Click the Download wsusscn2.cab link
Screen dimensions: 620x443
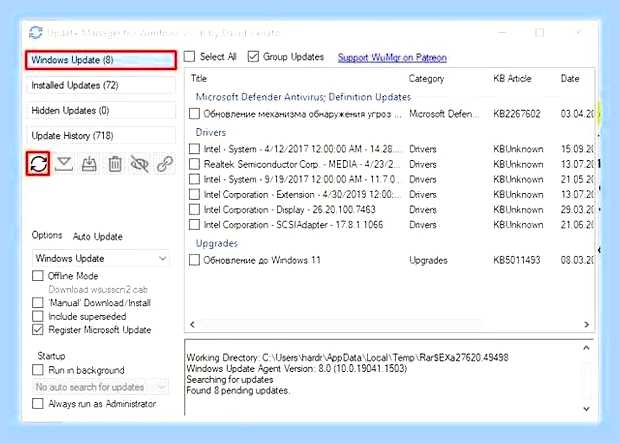(x=98, y=290)
